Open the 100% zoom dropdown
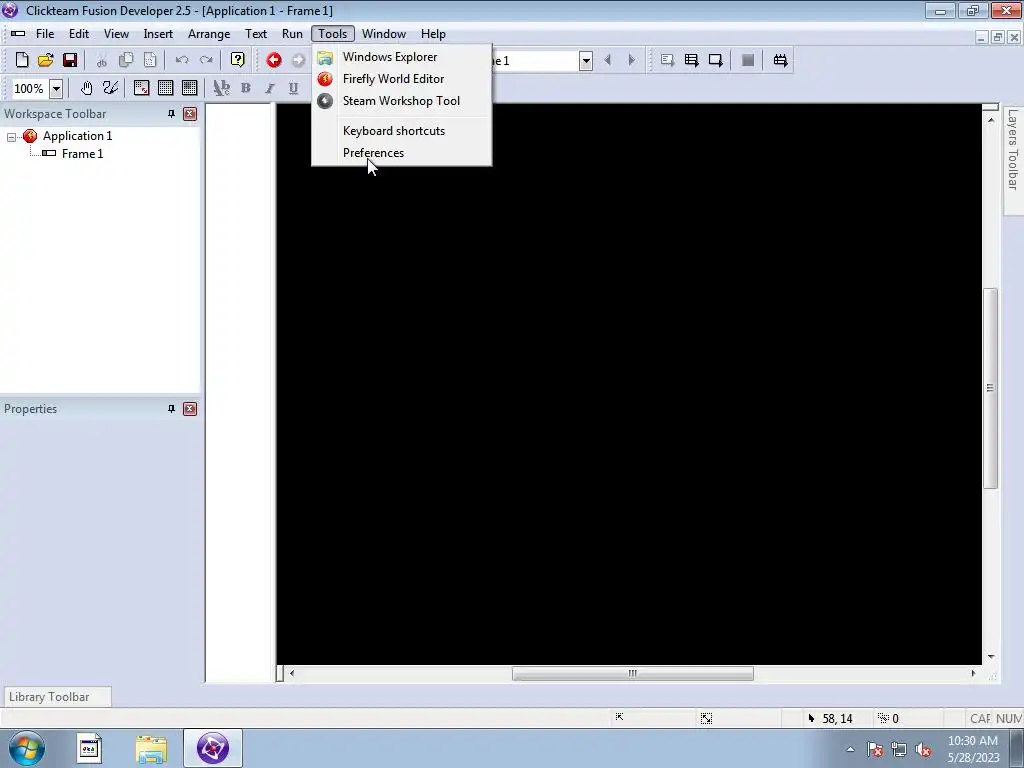This screenshot has width=1024, height=768. pos(56,88)
